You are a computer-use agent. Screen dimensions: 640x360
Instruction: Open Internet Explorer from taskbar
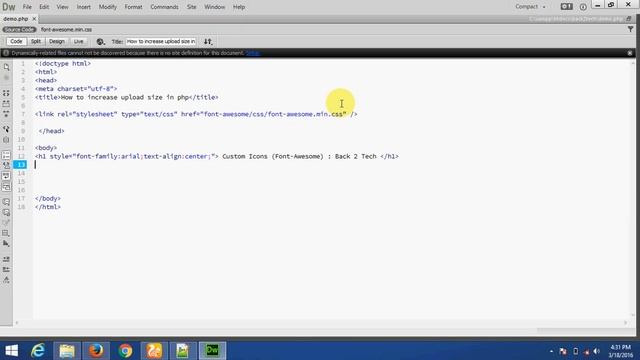[38, 351]
